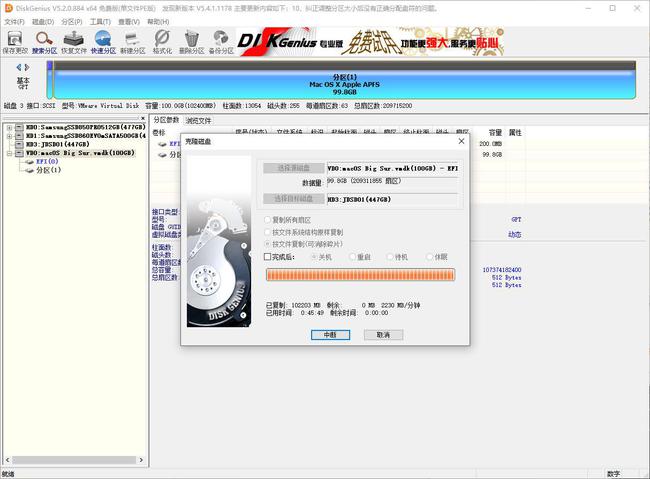Click the VD0 macOS Big Sur disk icon
The image size is (650, 479).
click(x=19, y=153)
